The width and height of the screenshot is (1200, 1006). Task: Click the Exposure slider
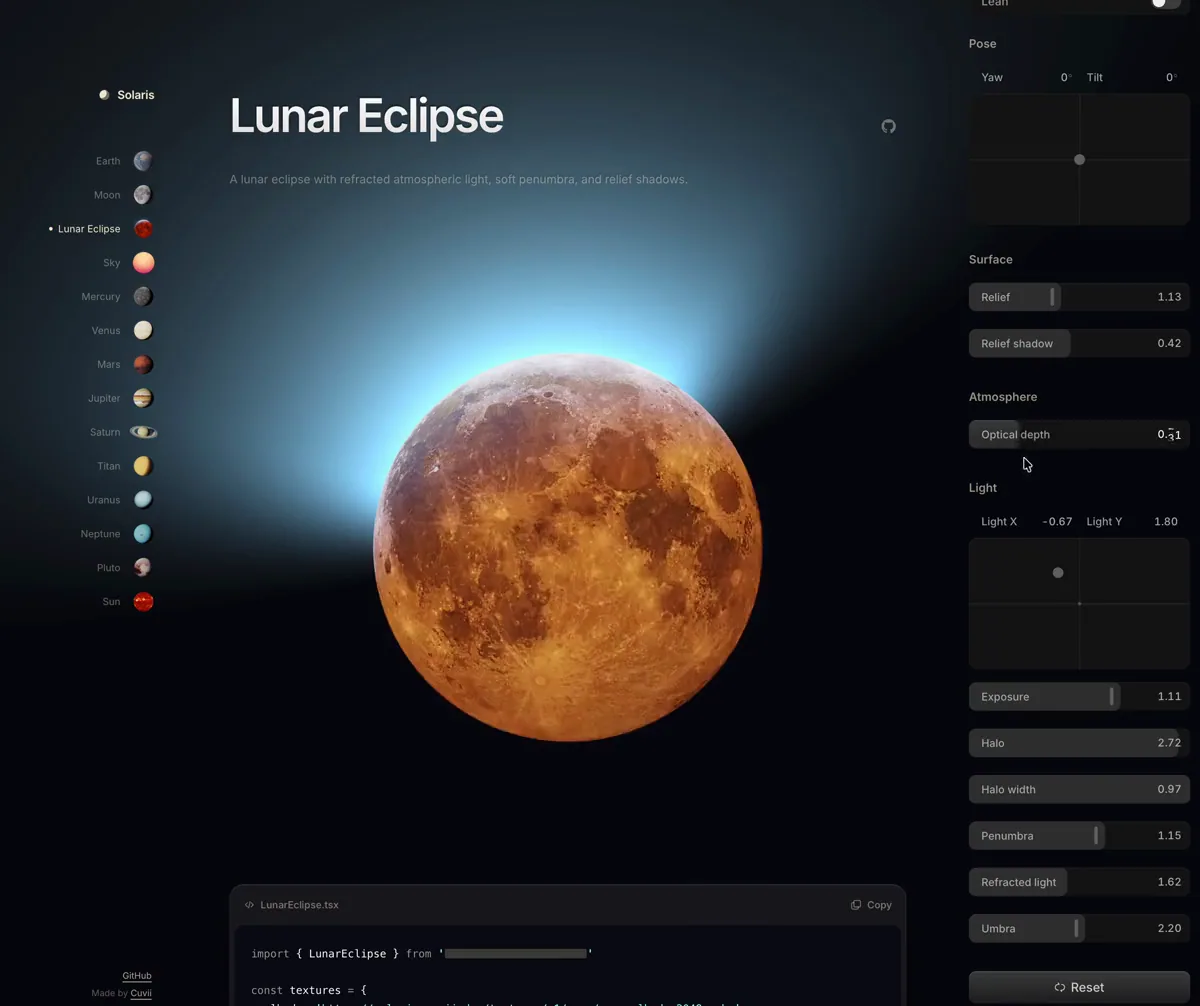pyautogui.click(x=1079, y=696)
